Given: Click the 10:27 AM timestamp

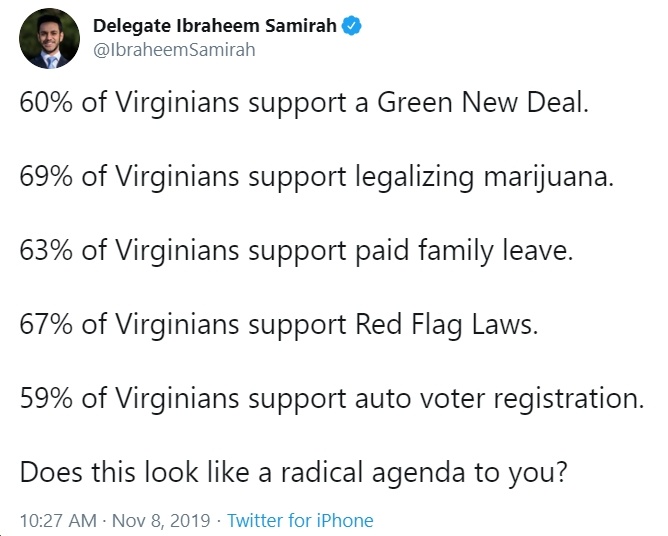Looking at the screenshot, I should click(x=58, y=520).
